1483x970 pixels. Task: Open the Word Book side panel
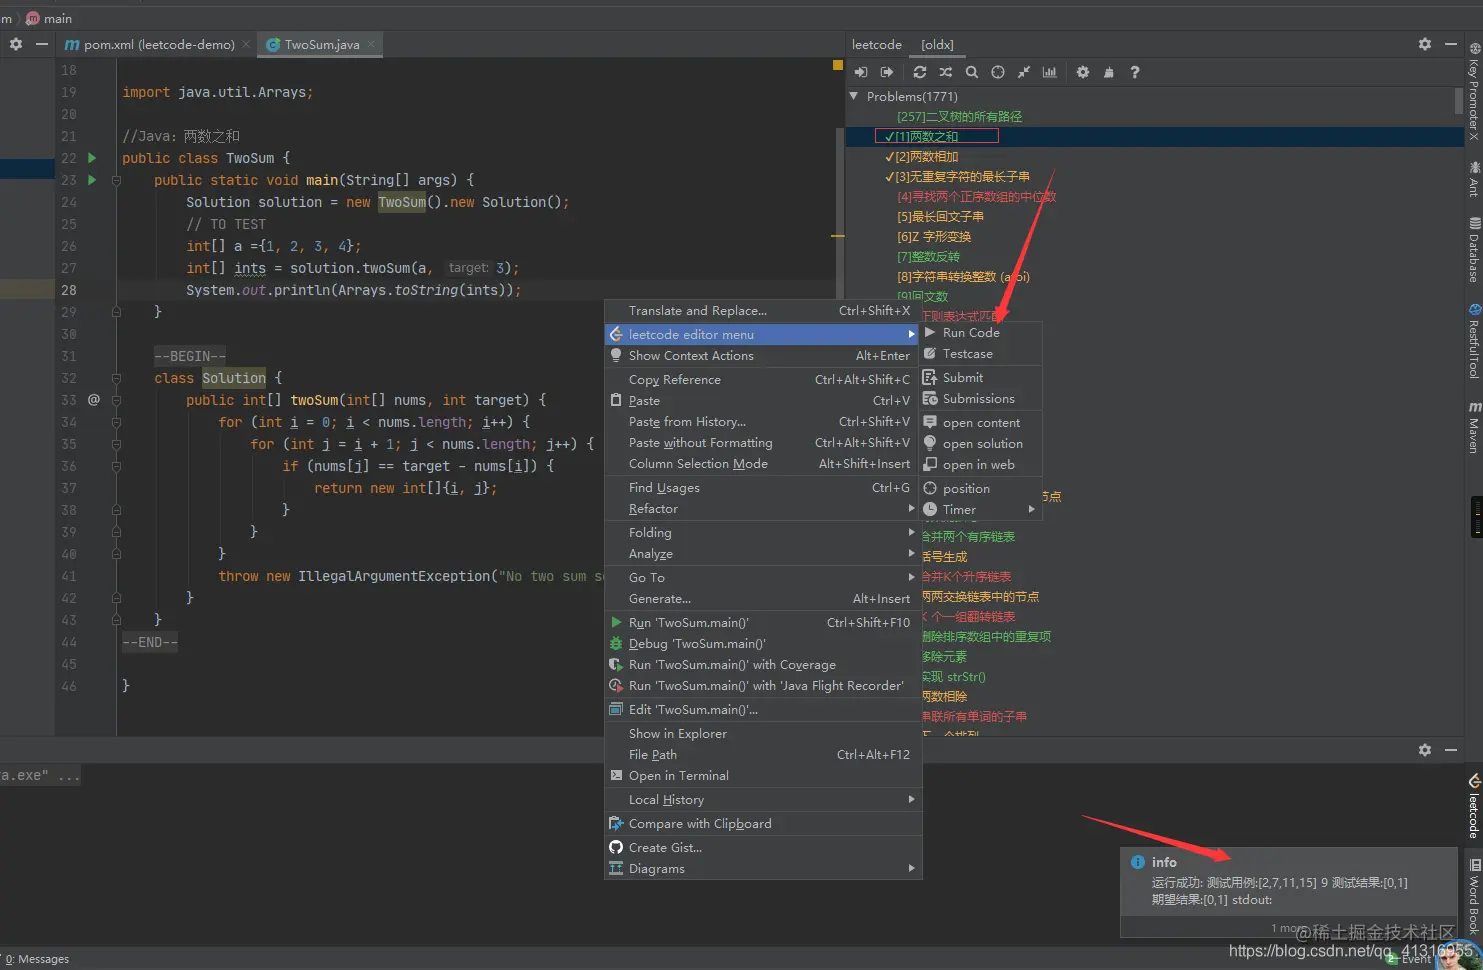pos(1475,896)
